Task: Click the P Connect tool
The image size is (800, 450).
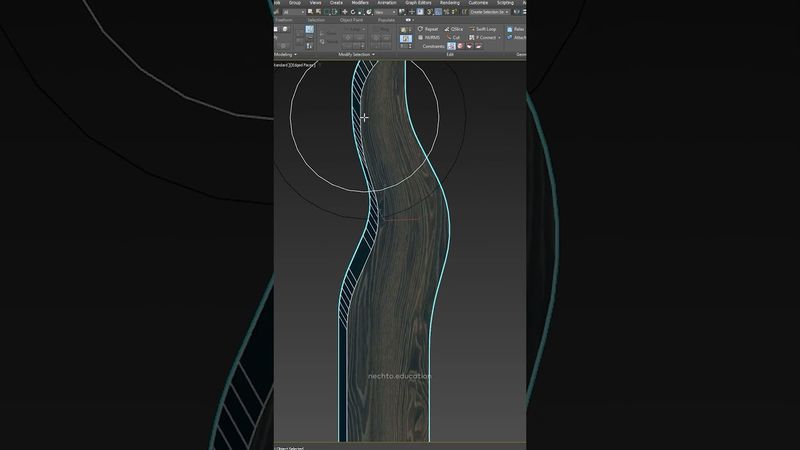Action: tap(483, 38)
